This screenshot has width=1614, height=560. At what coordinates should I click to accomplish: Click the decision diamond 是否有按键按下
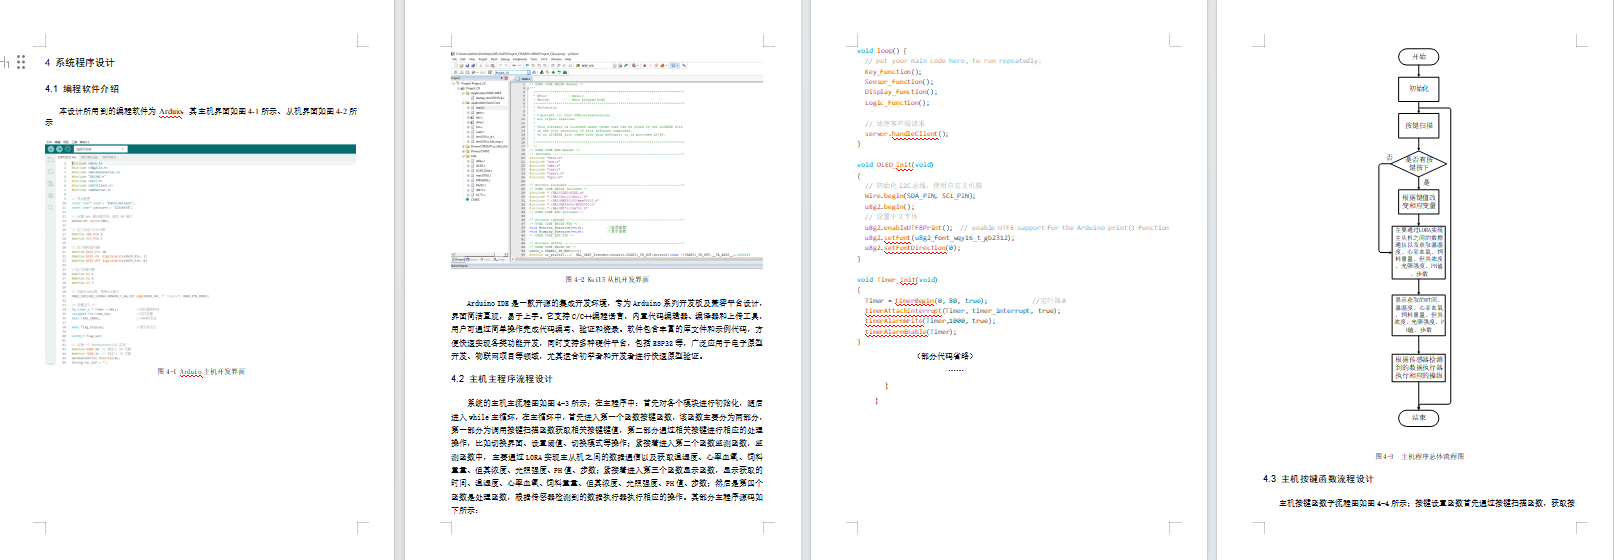tap(1419, 163)
